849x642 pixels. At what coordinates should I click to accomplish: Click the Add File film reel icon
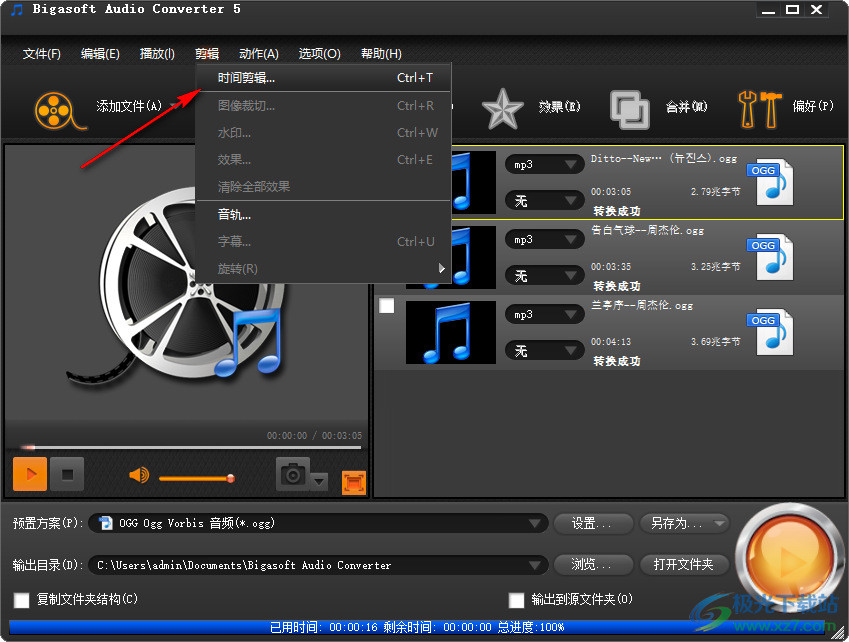pos(60,110)
